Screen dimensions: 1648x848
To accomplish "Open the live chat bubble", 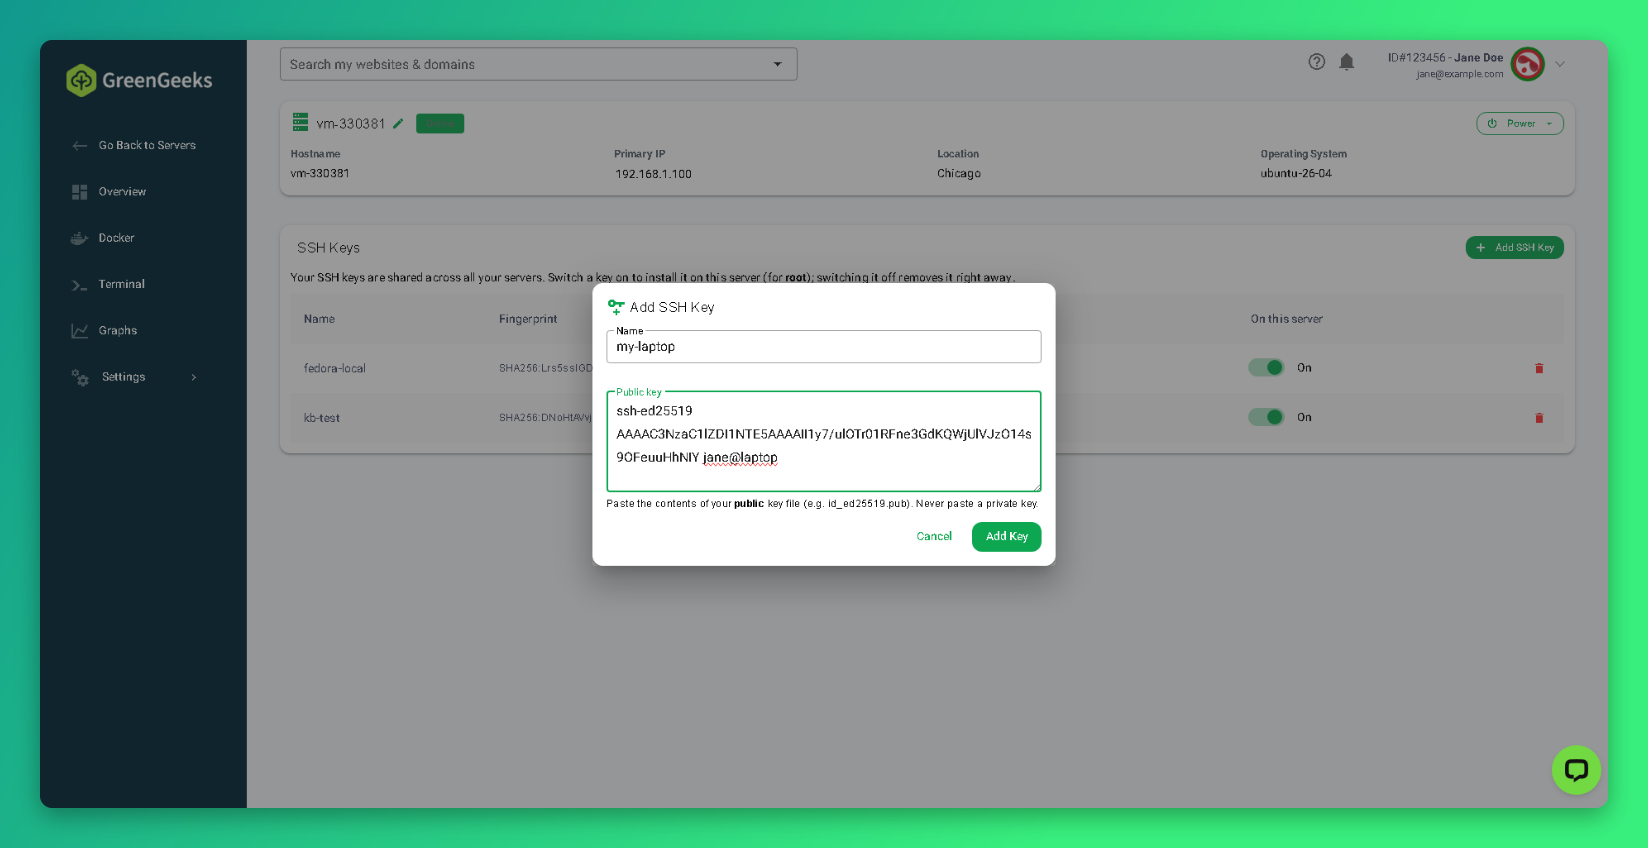I will (1576, 770).
